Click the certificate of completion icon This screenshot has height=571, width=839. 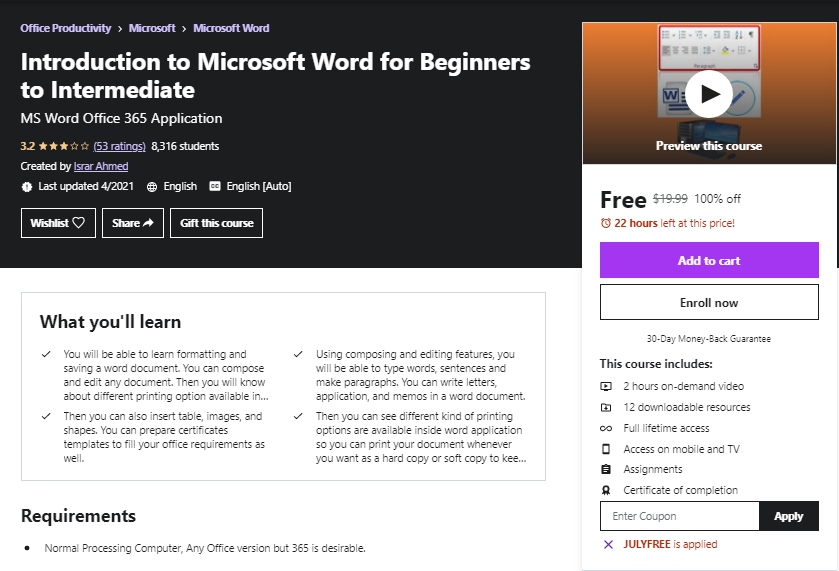(606, 490)
